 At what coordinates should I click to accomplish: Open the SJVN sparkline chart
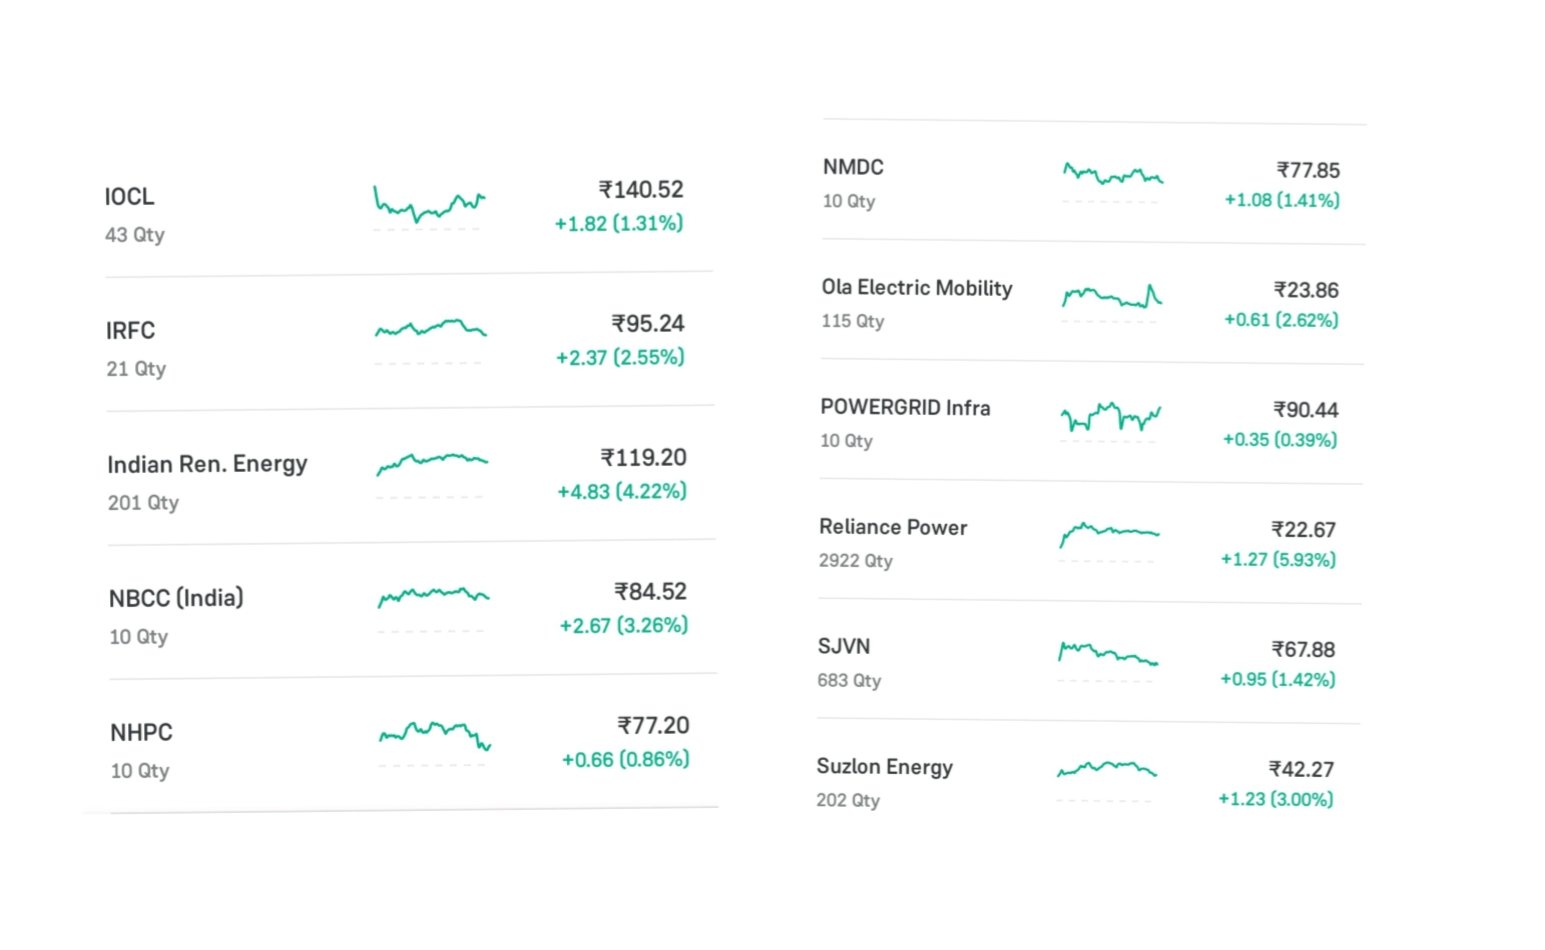click(1107, 654)
